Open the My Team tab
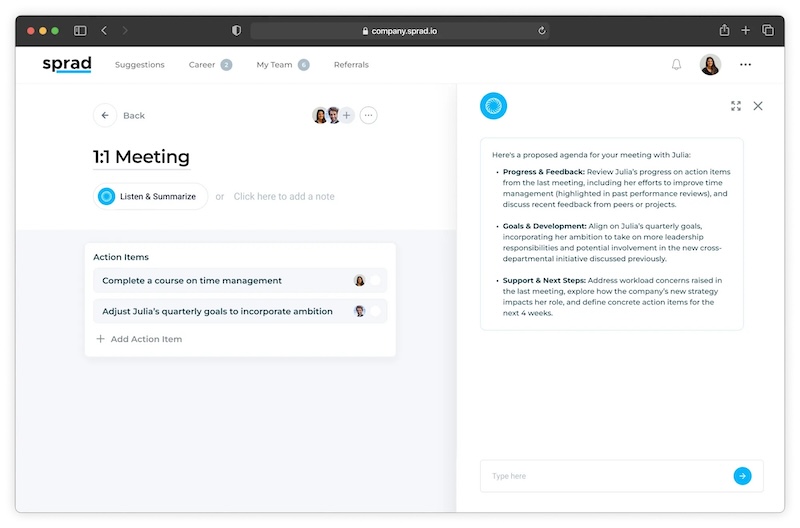The image size is (800, 528). coord(274,65)
